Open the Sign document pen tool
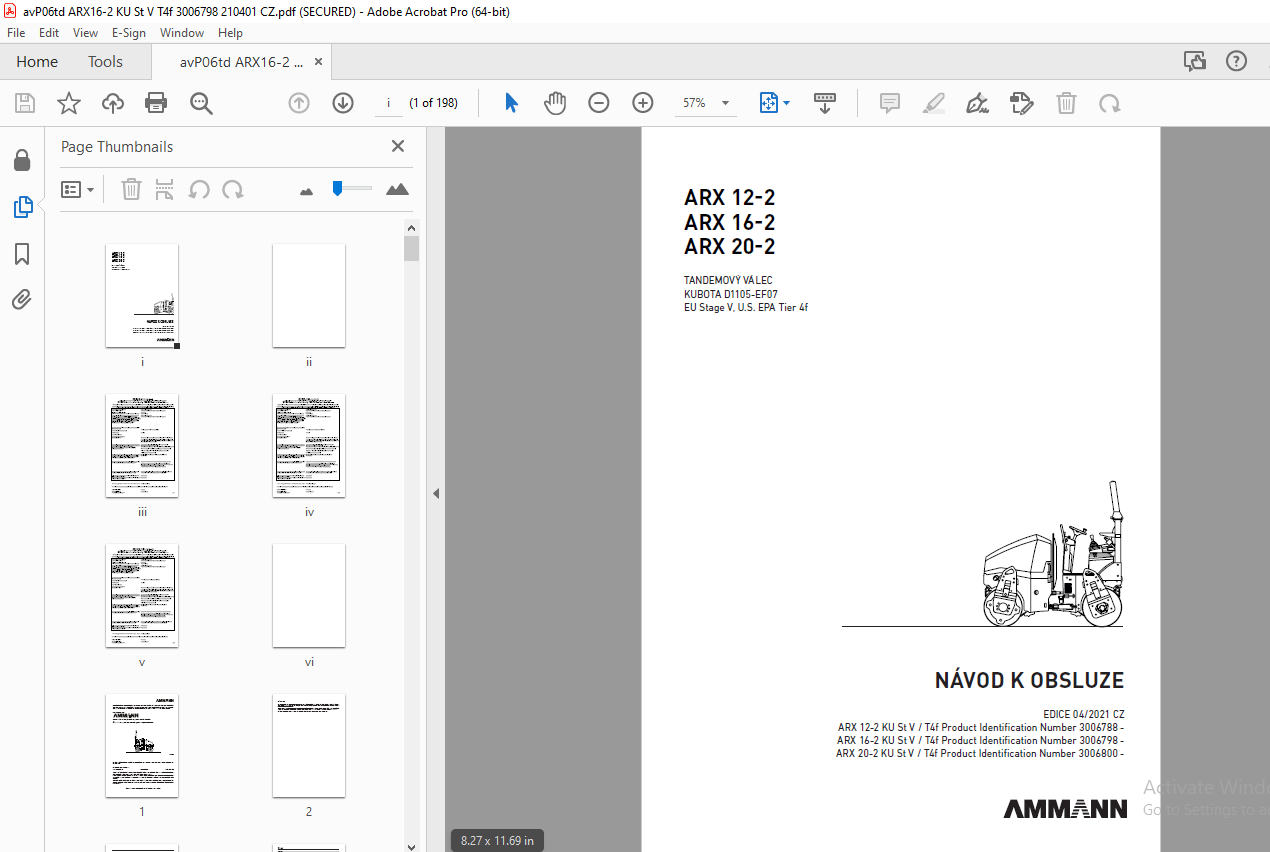Screen dimensions: 1270x852 978,103
